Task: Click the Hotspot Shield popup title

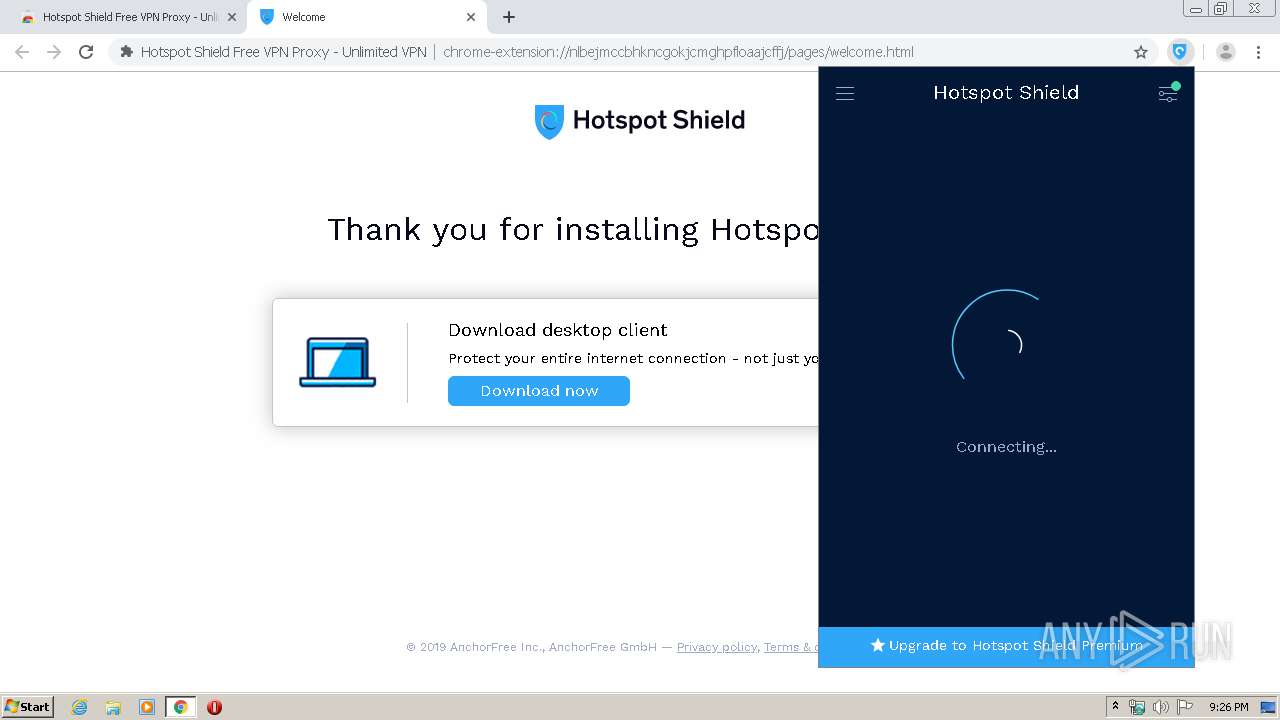Action: (x=1006, y=93)
